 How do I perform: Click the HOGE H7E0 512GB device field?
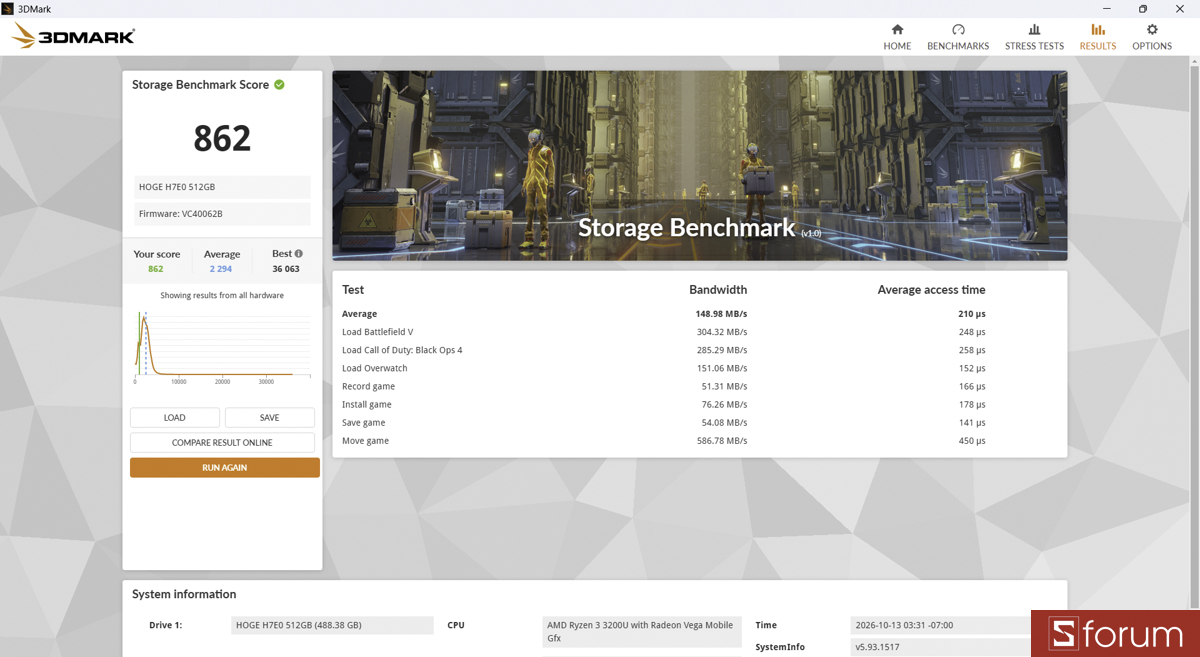tap(222, 187)
